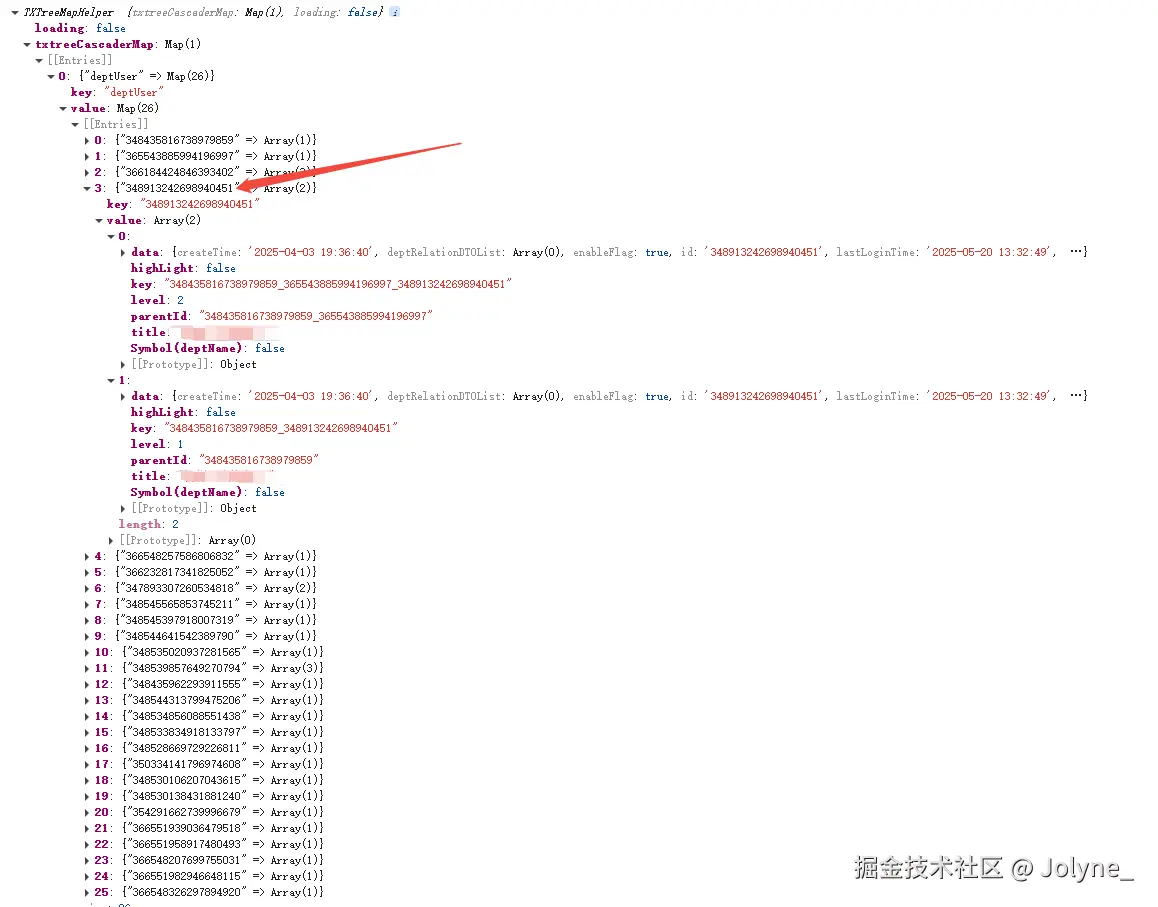Collapse the value: Map(26) node
The image size is (1158, 907).
(x=63, y=108)
